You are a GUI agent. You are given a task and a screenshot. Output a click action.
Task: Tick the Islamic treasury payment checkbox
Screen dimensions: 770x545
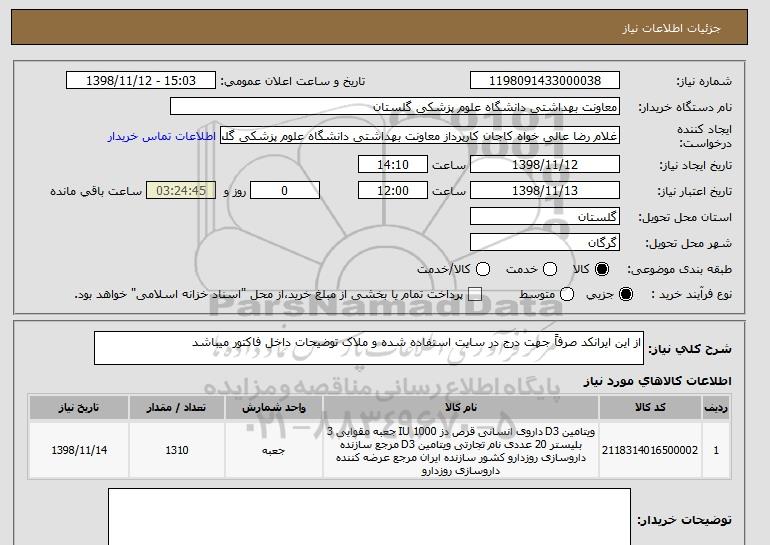(474, 294)
